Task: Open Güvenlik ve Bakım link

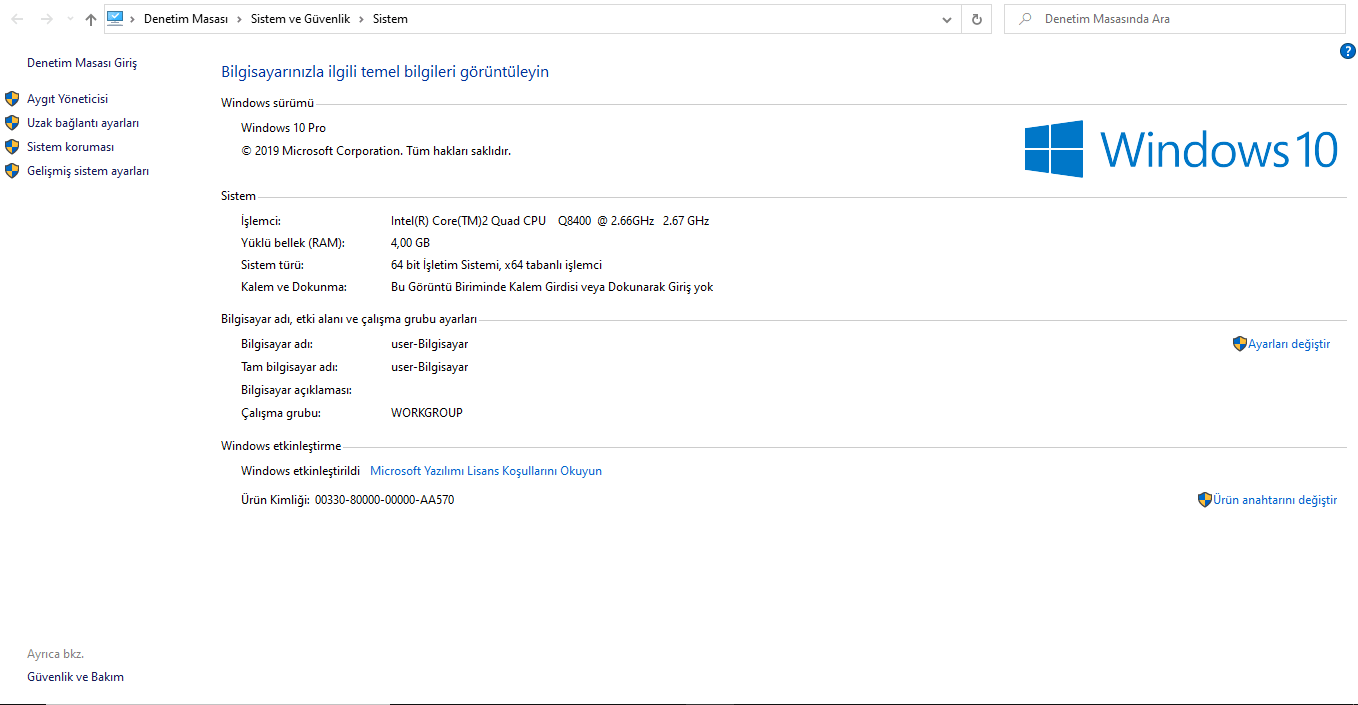Action: (75, 677)
